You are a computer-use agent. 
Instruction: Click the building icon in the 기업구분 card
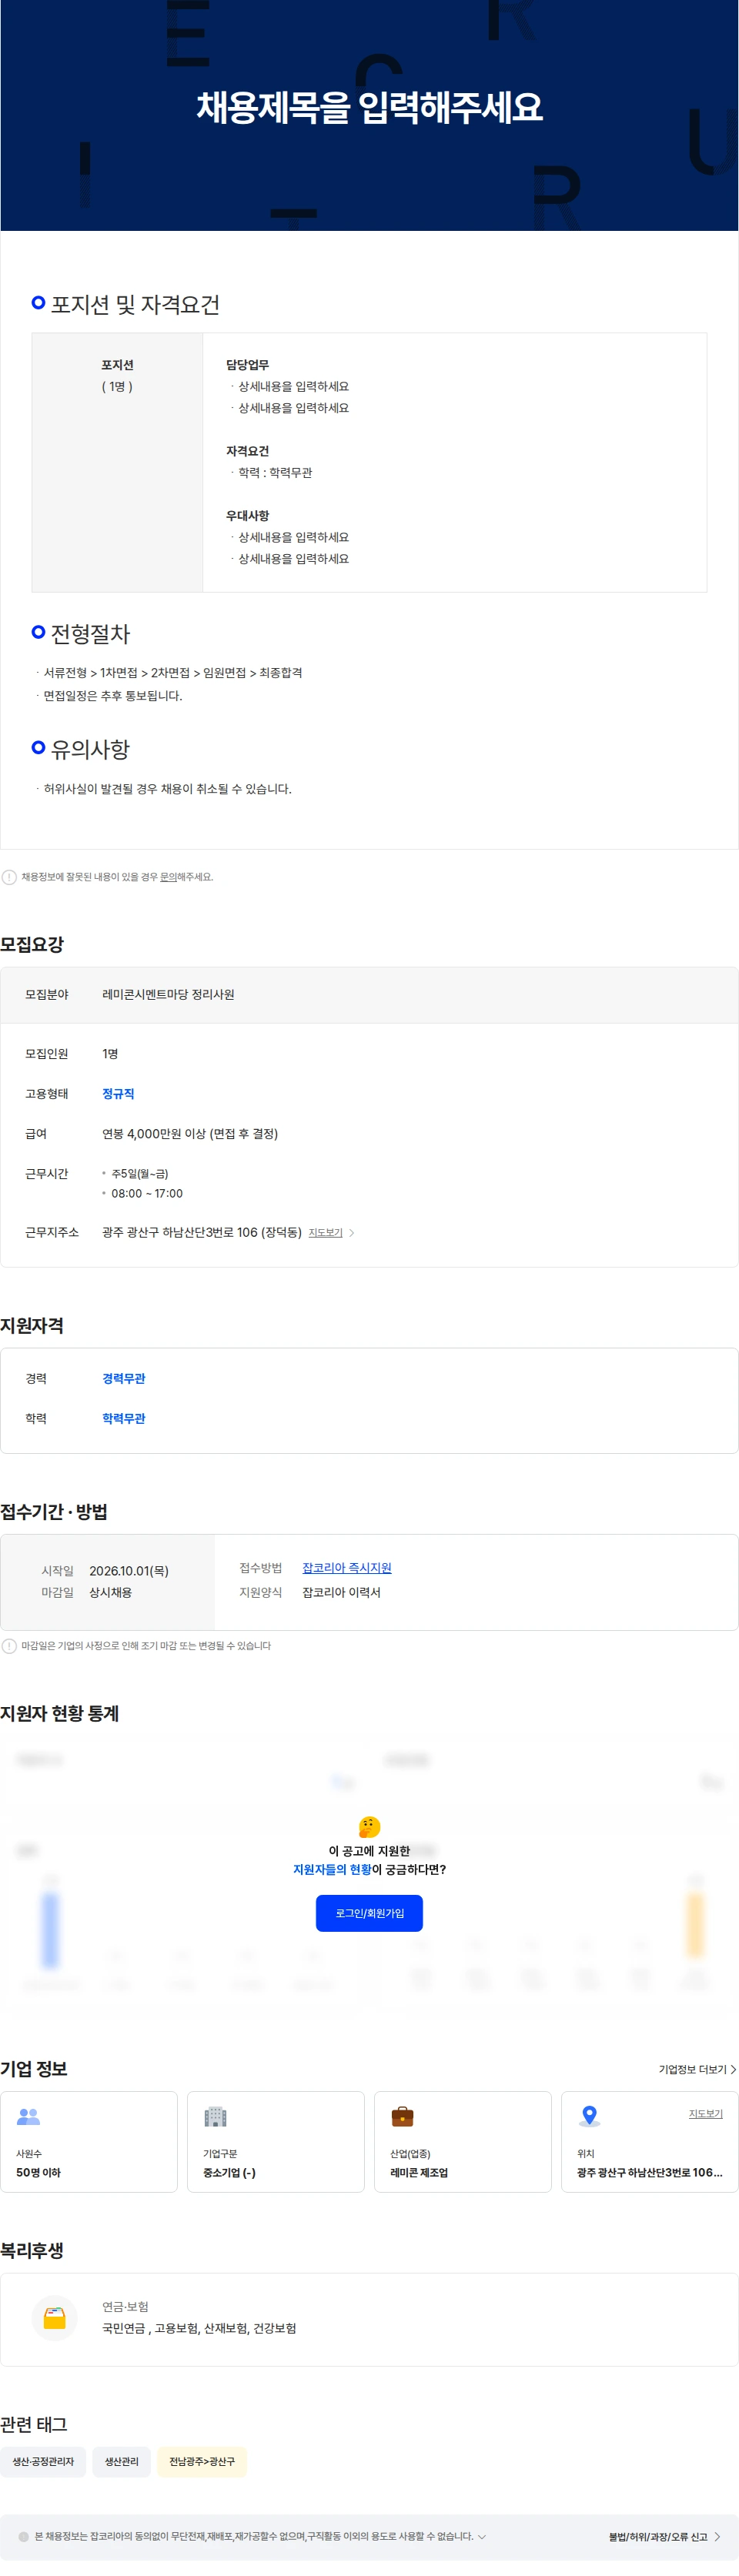tap(215, 2116)
